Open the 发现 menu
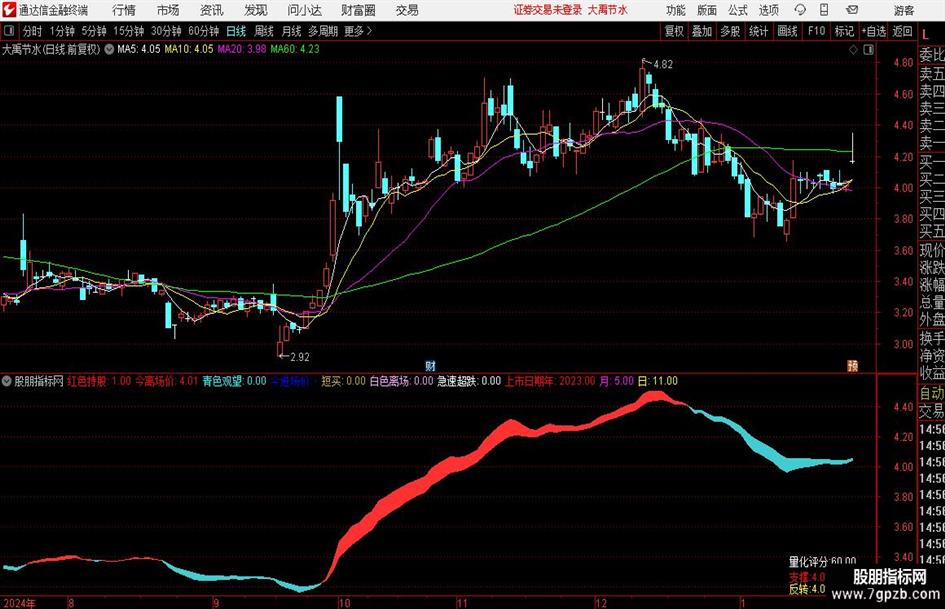945x609 pixels. point(256,10)
